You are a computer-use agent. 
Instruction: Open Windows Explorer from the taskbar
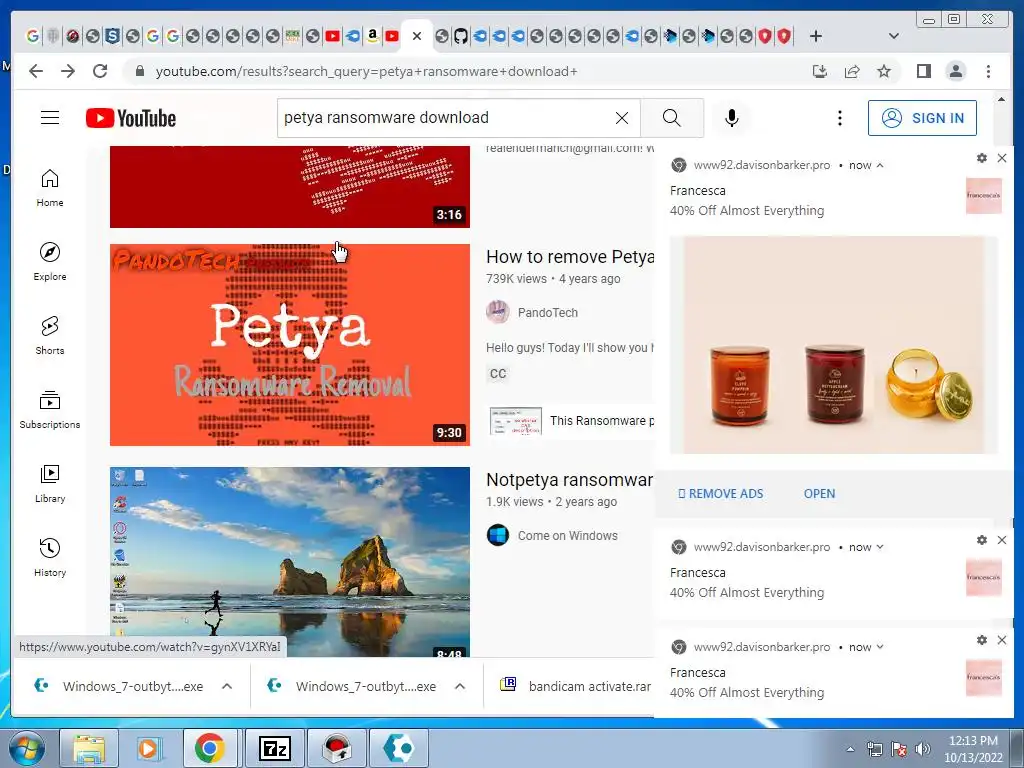pos(89,748)
